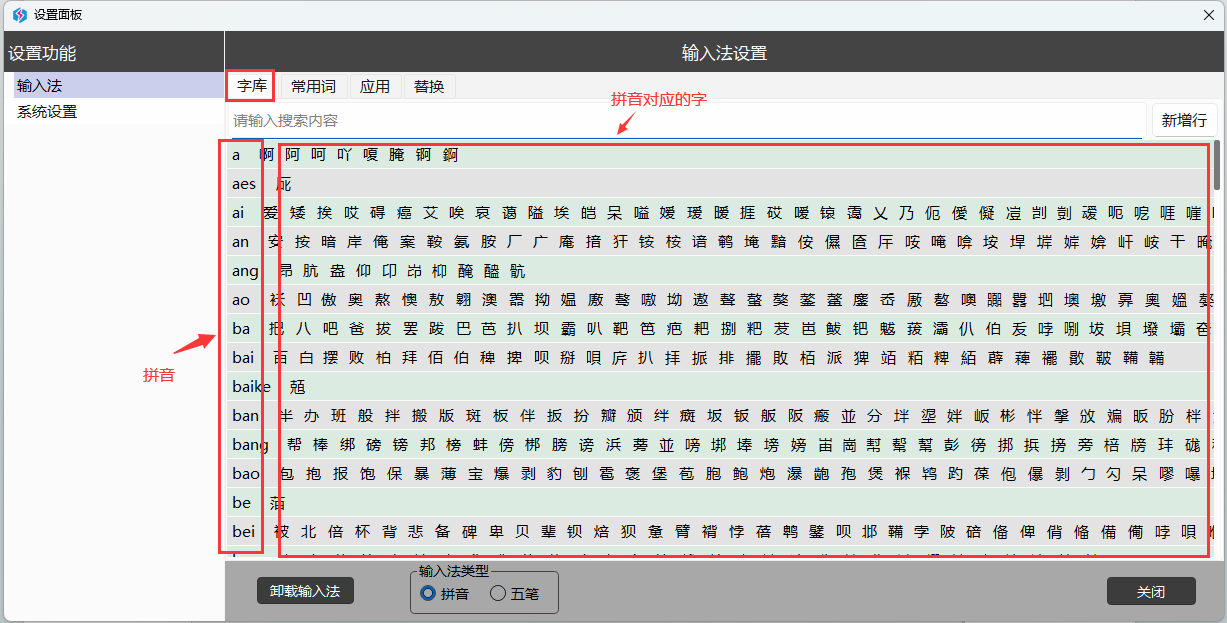Open the 常用词 tab

(313, 86)
